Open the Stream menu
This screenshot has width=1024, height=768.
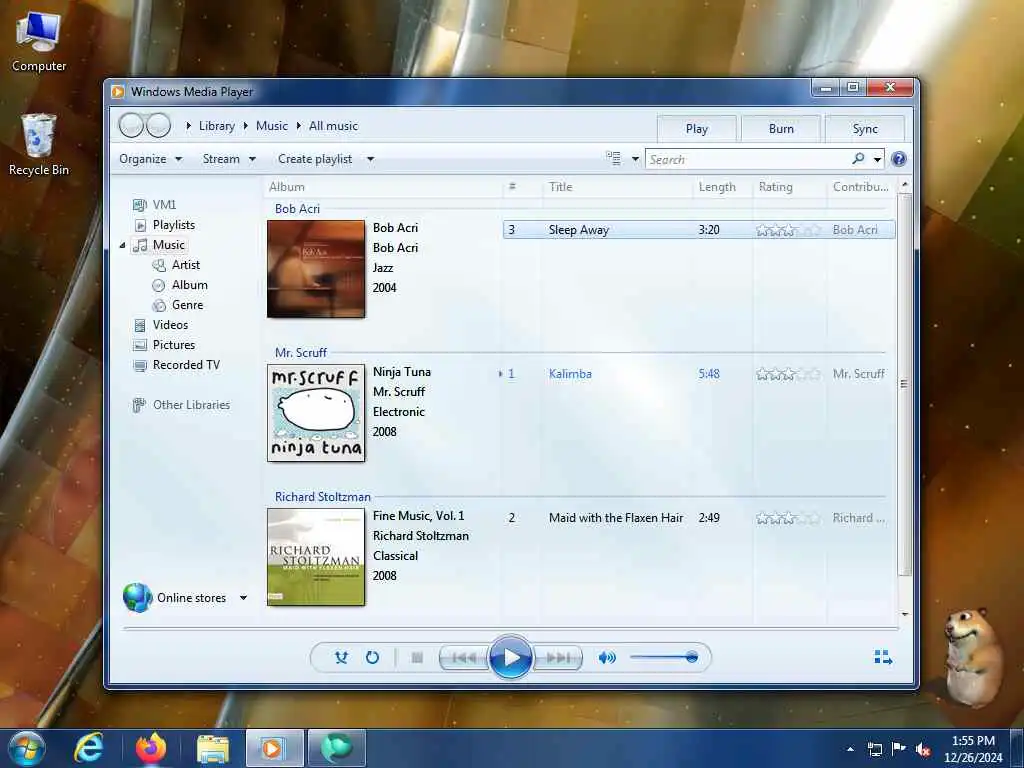[229, 159]
